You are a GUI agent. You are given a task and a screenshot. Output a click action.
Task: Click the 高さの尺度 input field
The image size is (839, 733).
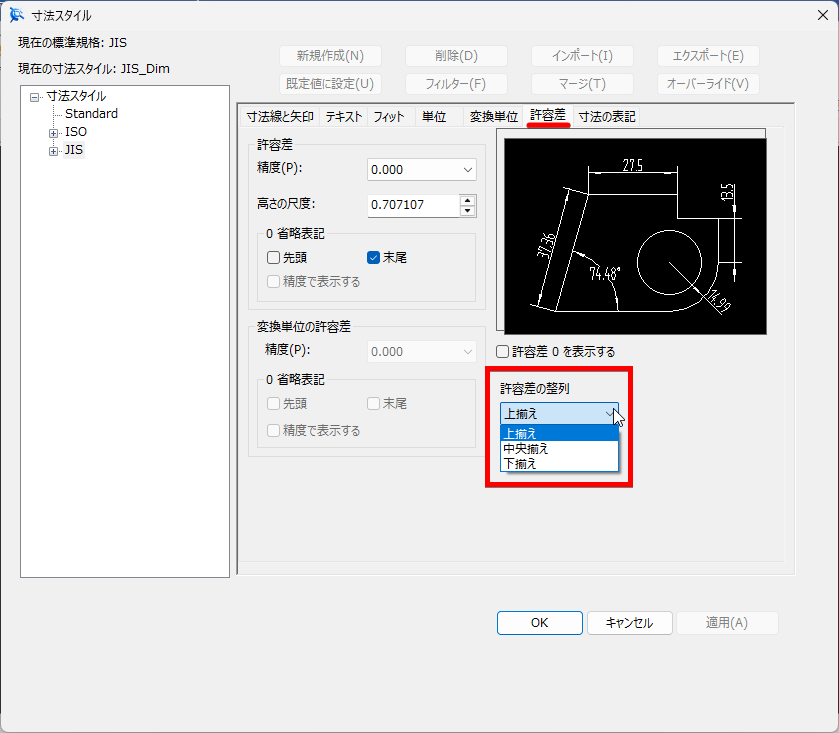[413, 205]
